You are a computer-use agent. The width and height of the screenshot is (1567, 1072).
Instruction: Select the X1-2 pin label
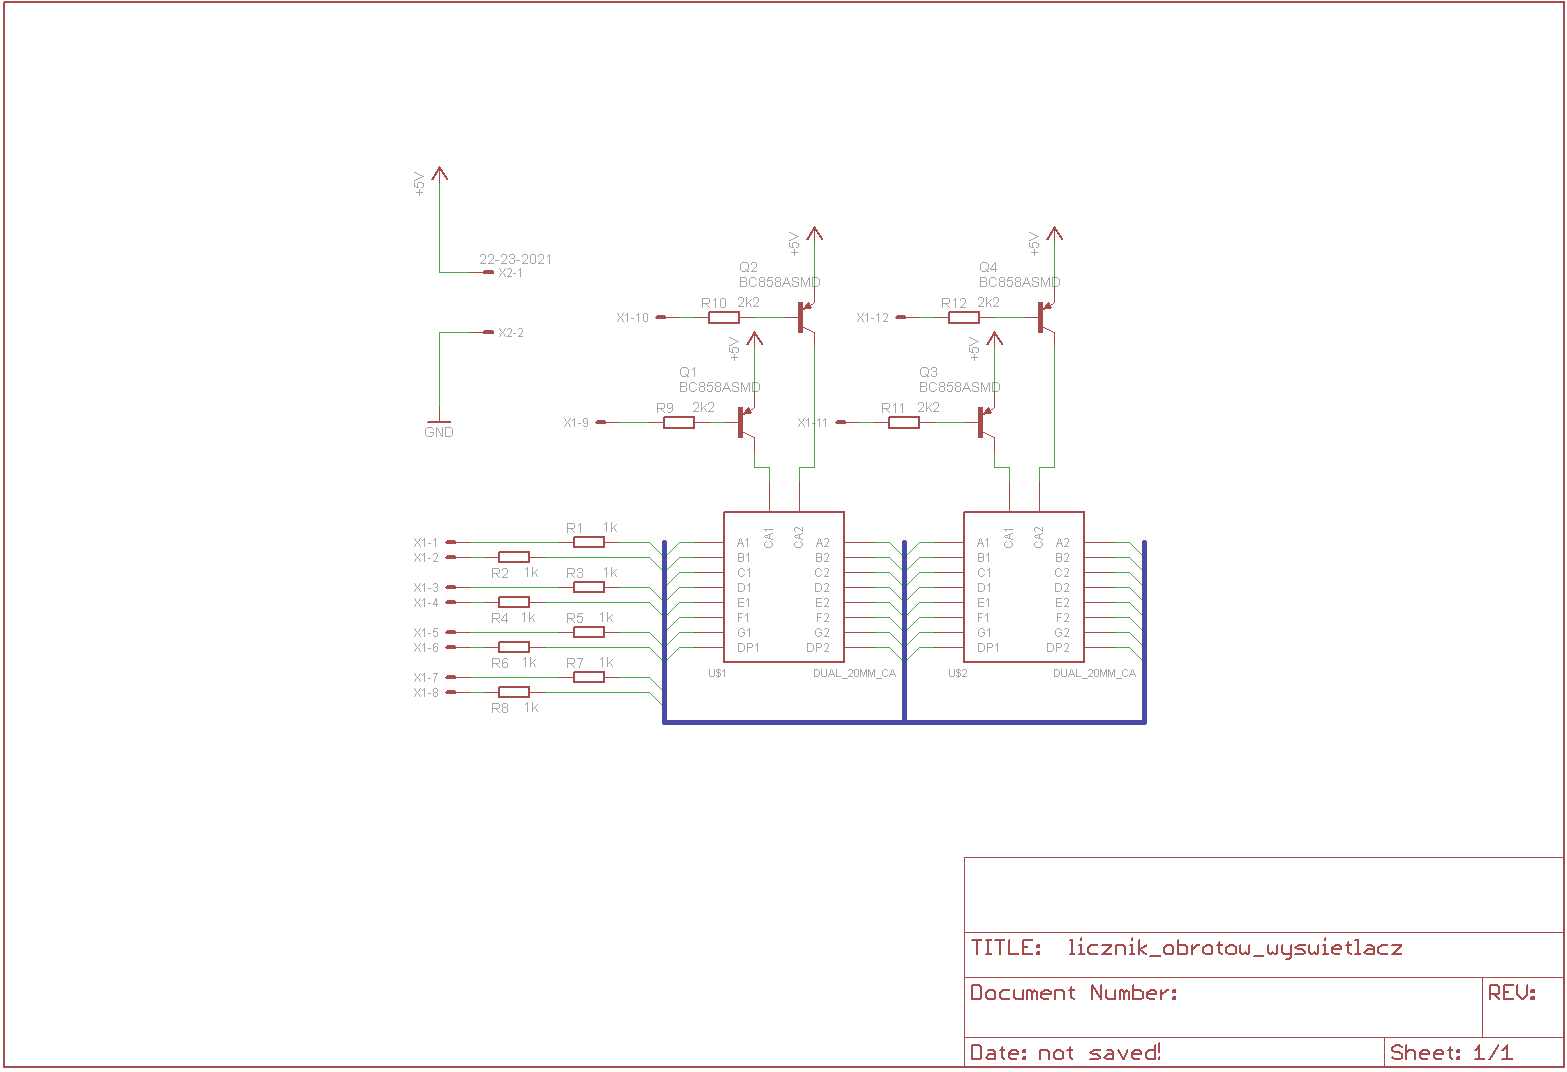(426, 558)
